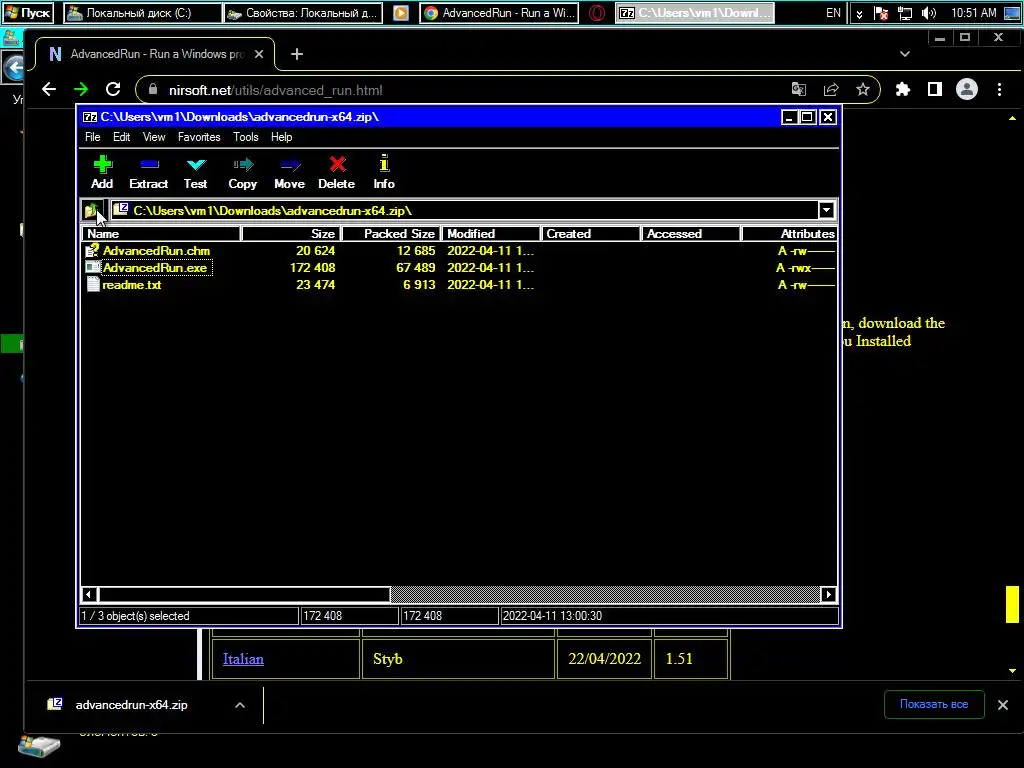Screen dimensions: 1024x768
Task: Click the orange media player taskbar icon
Action: coord(401,12)
